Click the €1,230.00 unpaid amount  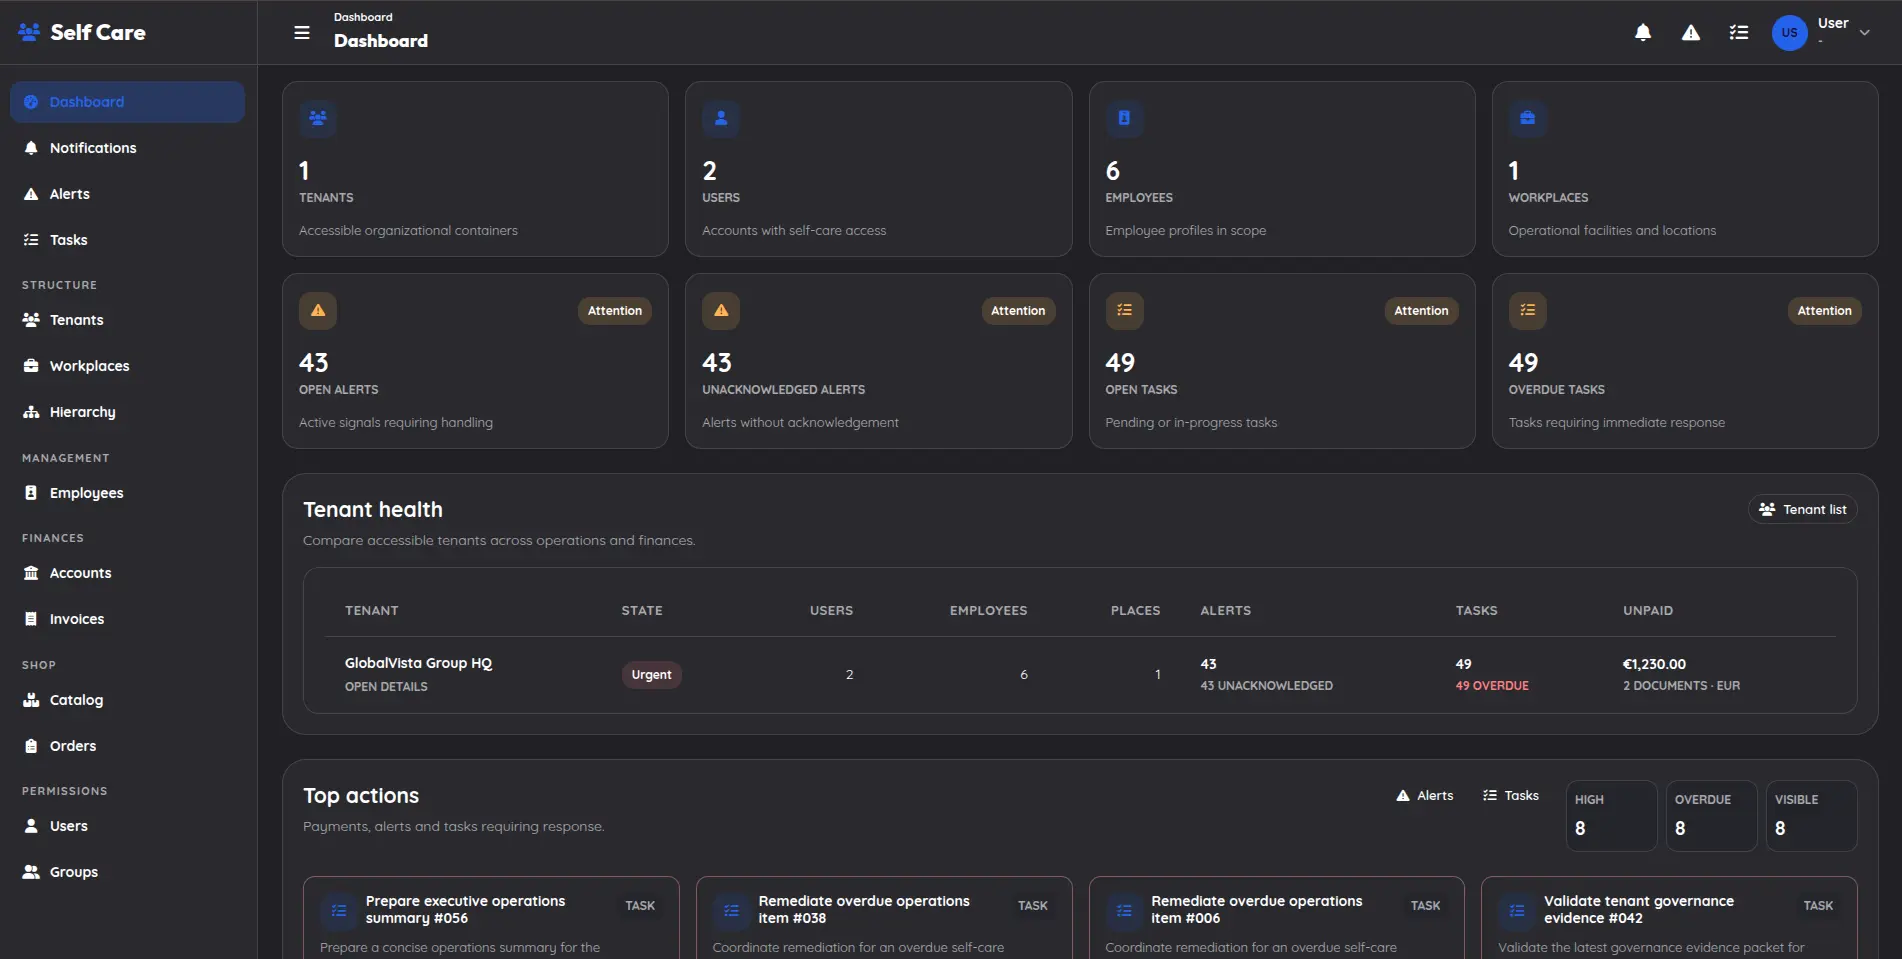click(x=1654, y=664)
